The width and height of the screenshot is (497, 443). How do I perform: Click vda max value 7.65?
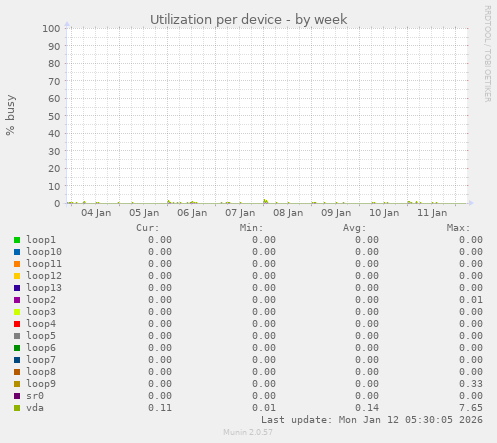pos(471,408)
